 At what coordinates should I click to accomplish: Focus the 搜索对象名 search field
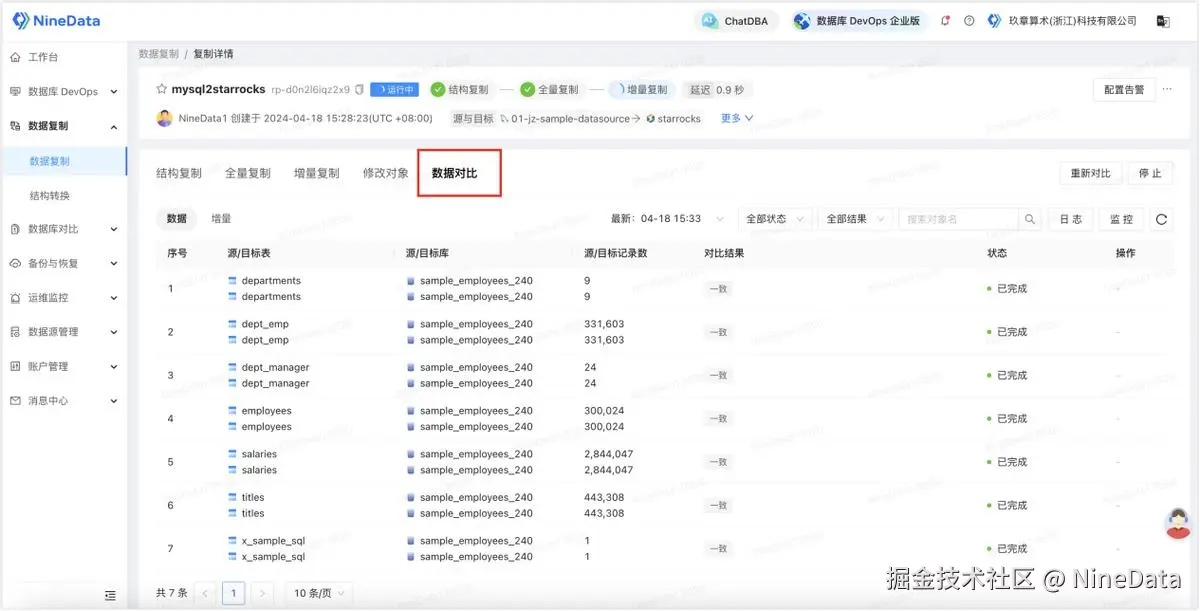(x=958, y=219)
